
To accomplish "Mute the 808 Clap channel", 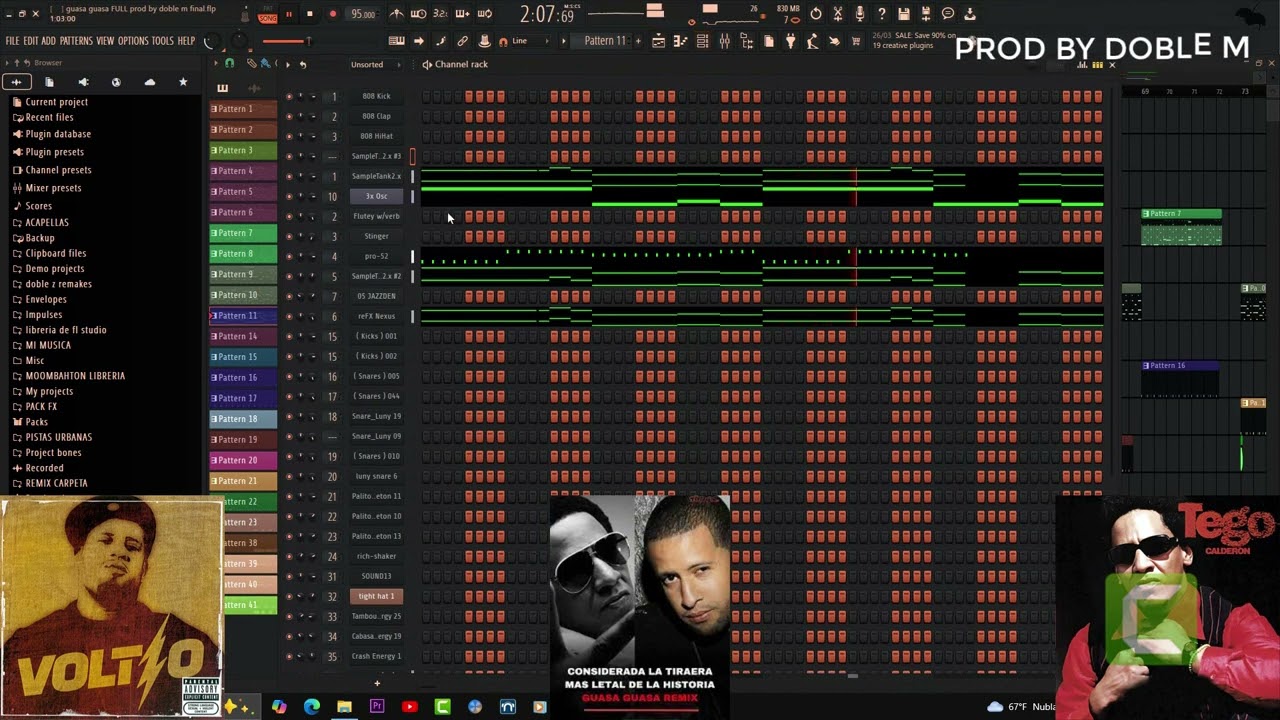I will point(289,116).
